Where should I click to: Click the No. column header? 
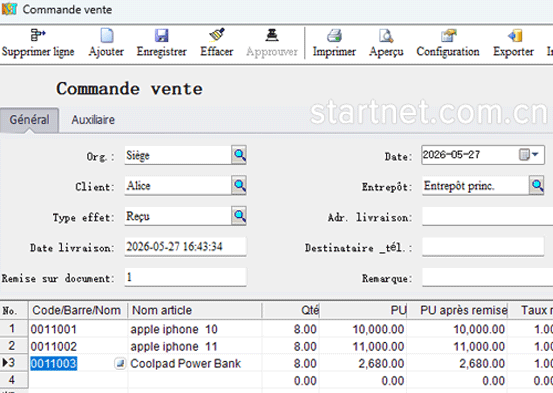coord(14,310)
